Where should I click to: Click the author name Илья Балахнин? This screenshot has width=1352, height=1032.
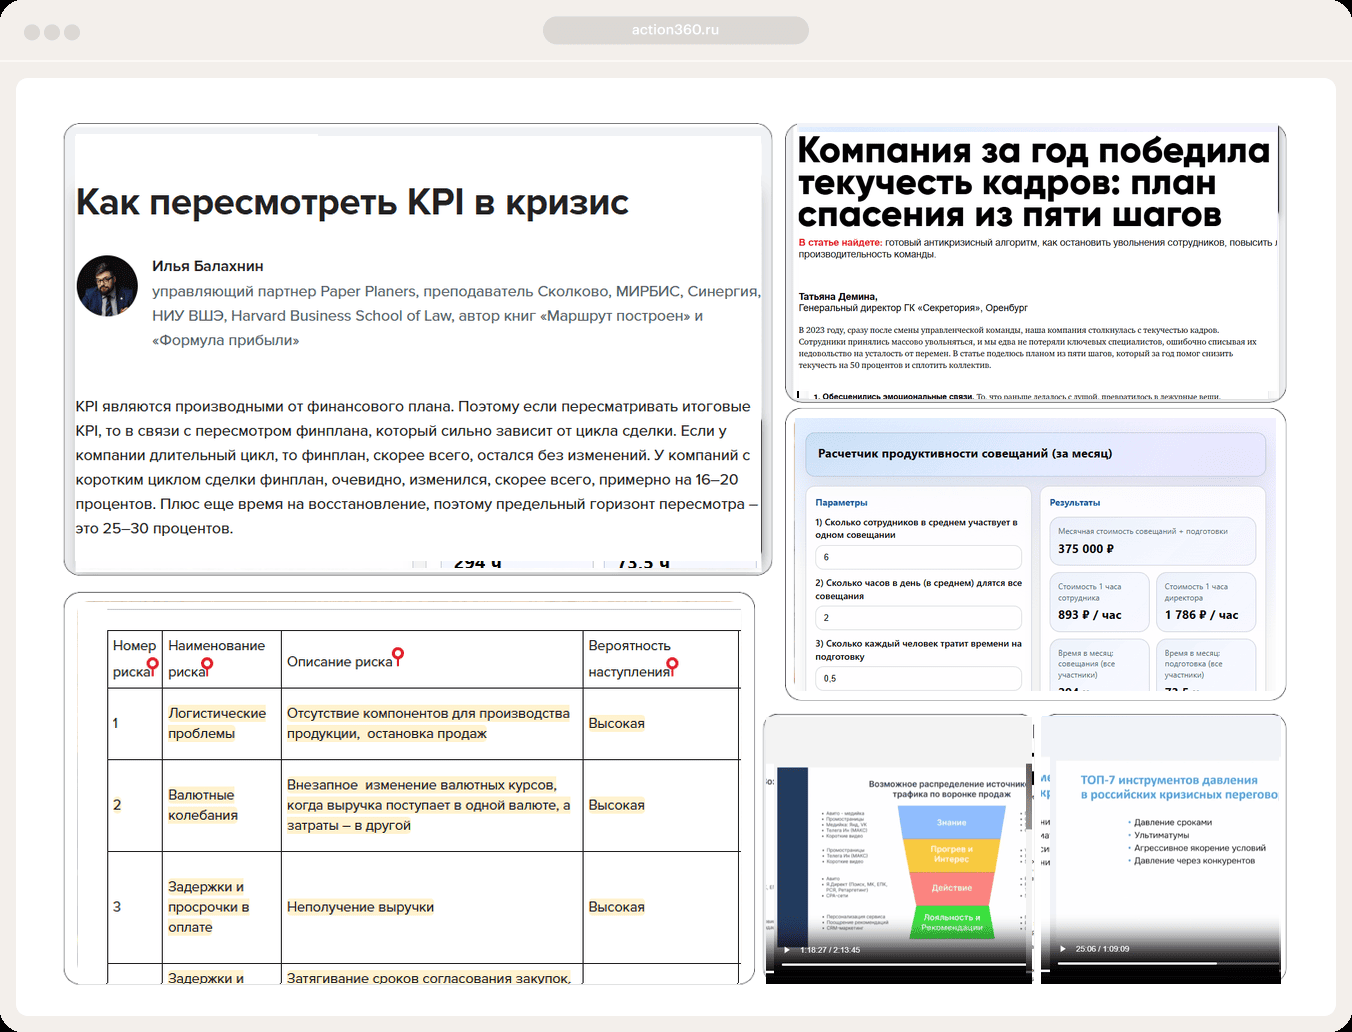pos(208,266)
